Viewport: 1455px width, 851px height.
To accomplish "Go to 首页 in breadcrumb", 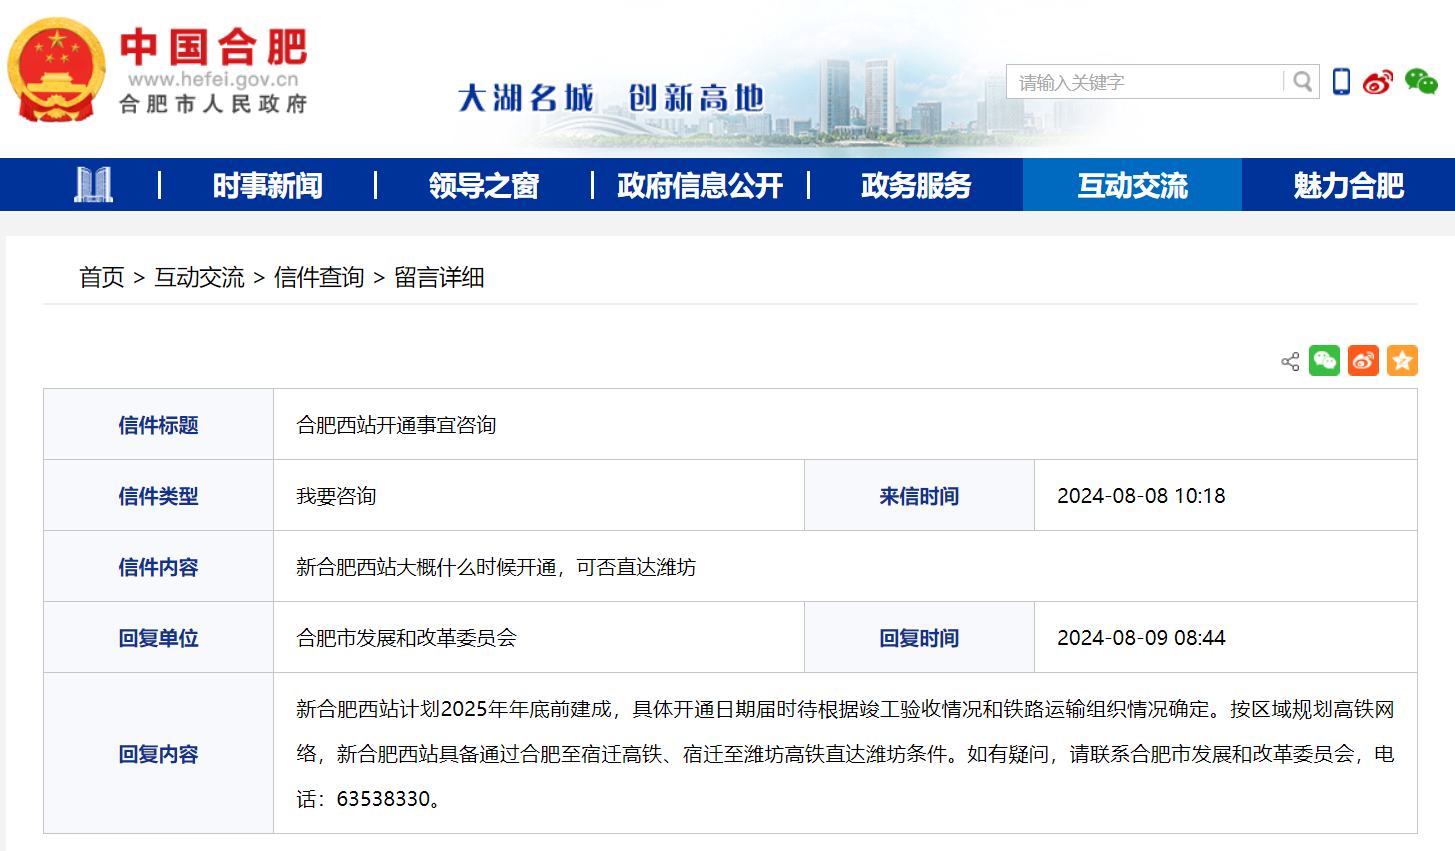I will tap(102, 277).
